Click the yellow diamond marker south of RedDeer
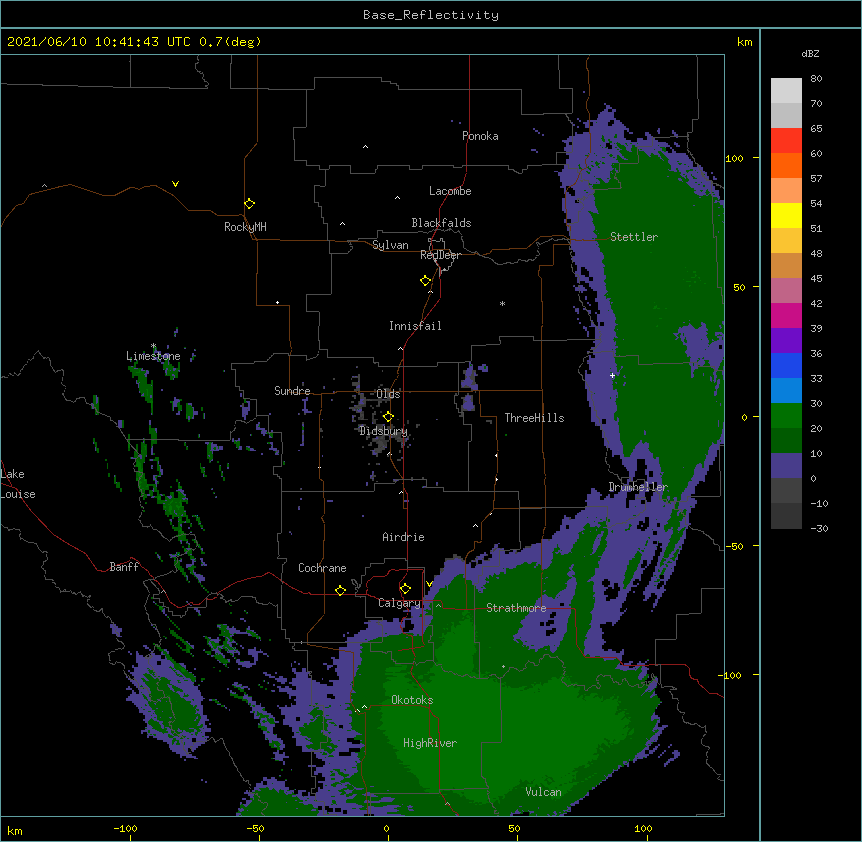 pyautogui.click(x=426, y=281)
